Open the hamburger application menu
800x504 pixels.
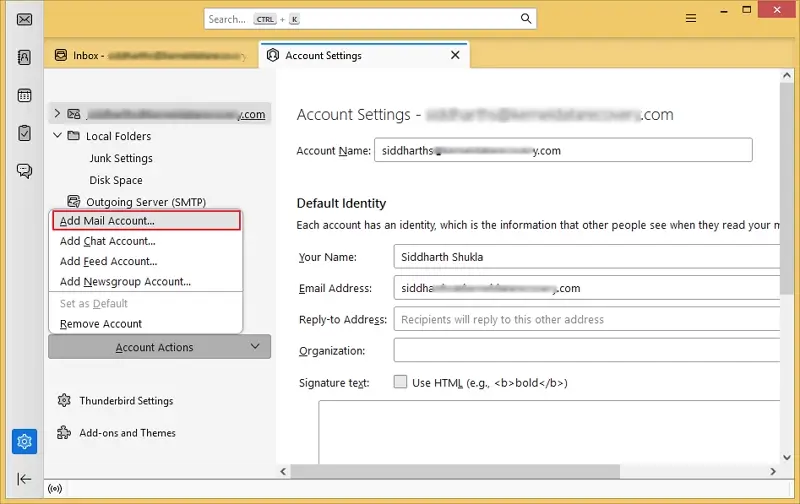[691, 19]
